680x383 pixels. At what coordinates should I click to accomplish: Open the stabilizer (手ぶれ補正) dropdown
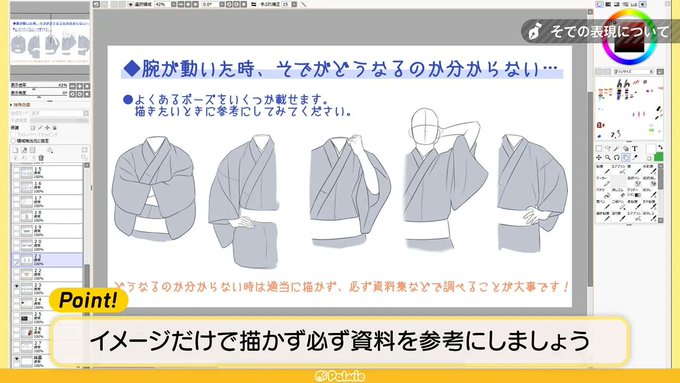click(x=294, y=4)
